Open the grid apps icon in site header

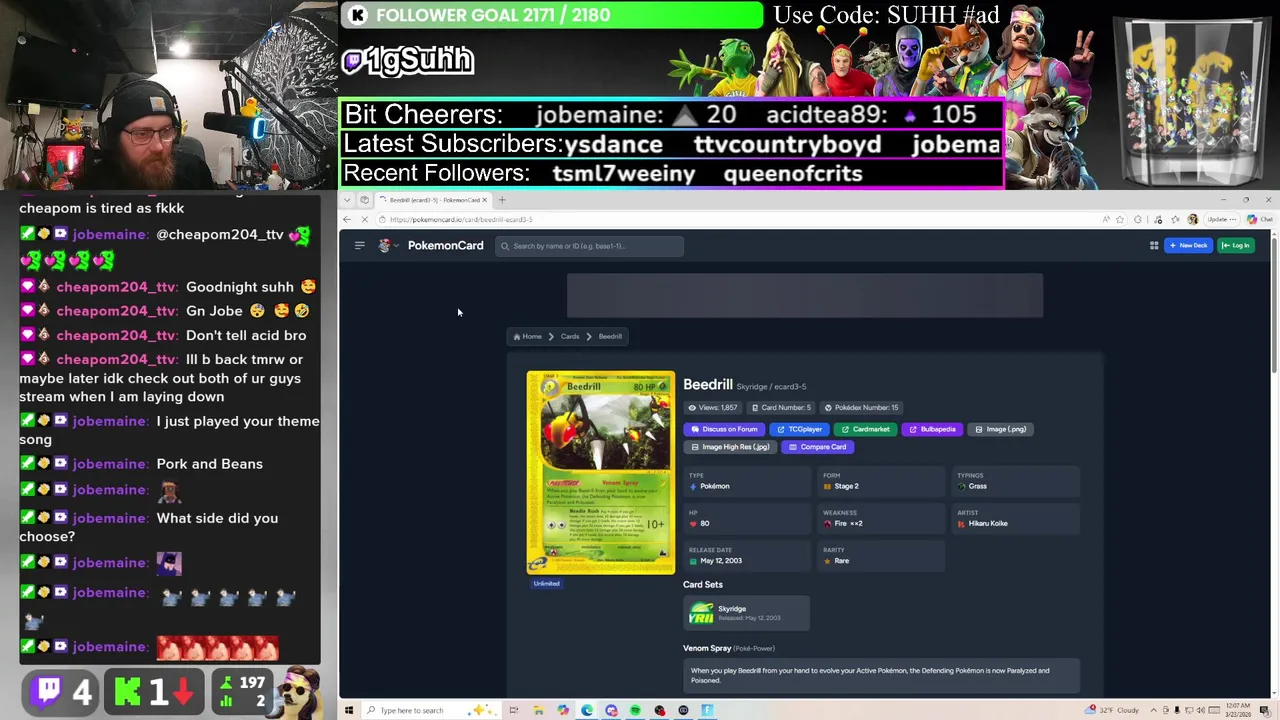click(1154, 246)
